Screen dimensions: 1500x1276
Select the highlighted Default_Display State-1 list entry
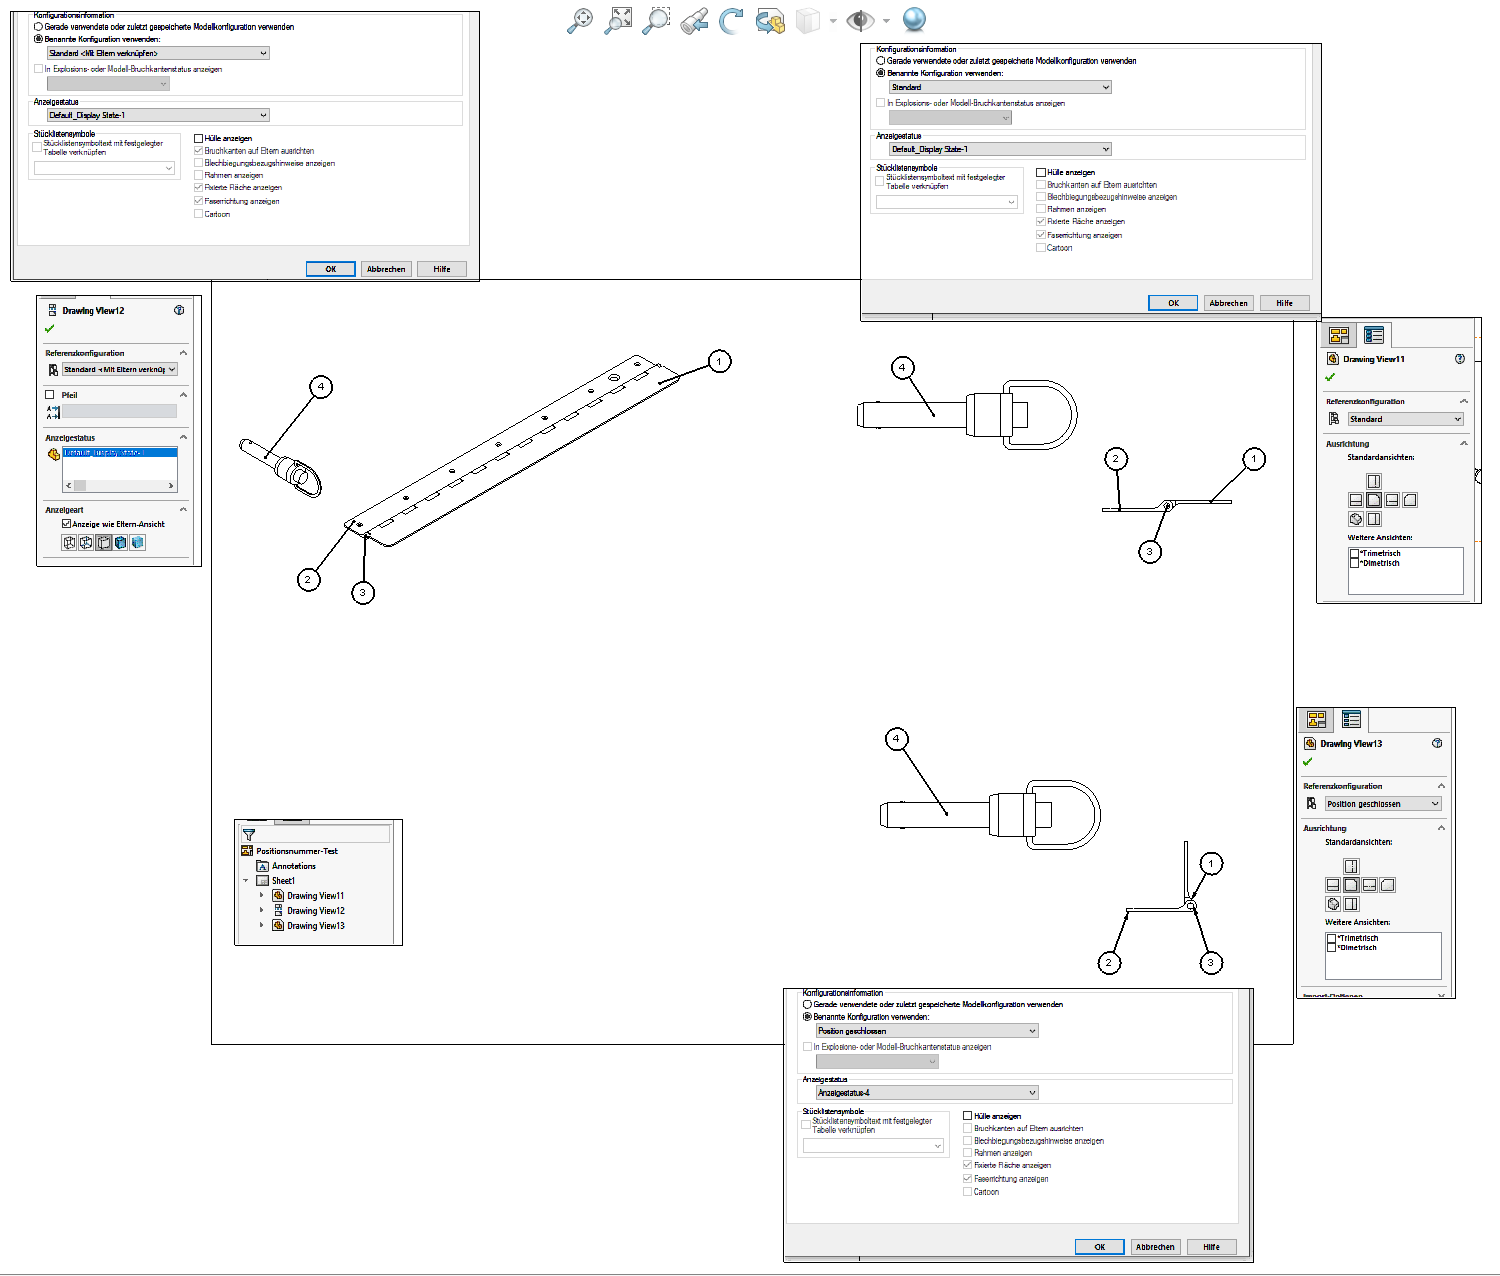click(x=119, y=453)
